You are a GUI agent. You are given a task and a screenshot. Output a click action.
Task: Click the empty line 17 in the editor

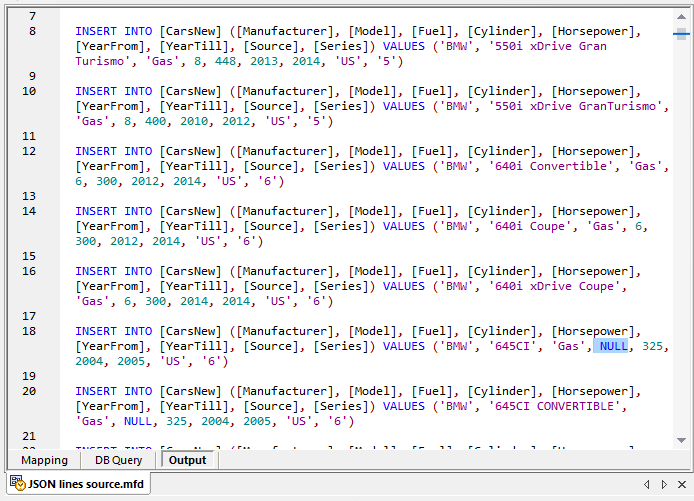pos(300,316)
